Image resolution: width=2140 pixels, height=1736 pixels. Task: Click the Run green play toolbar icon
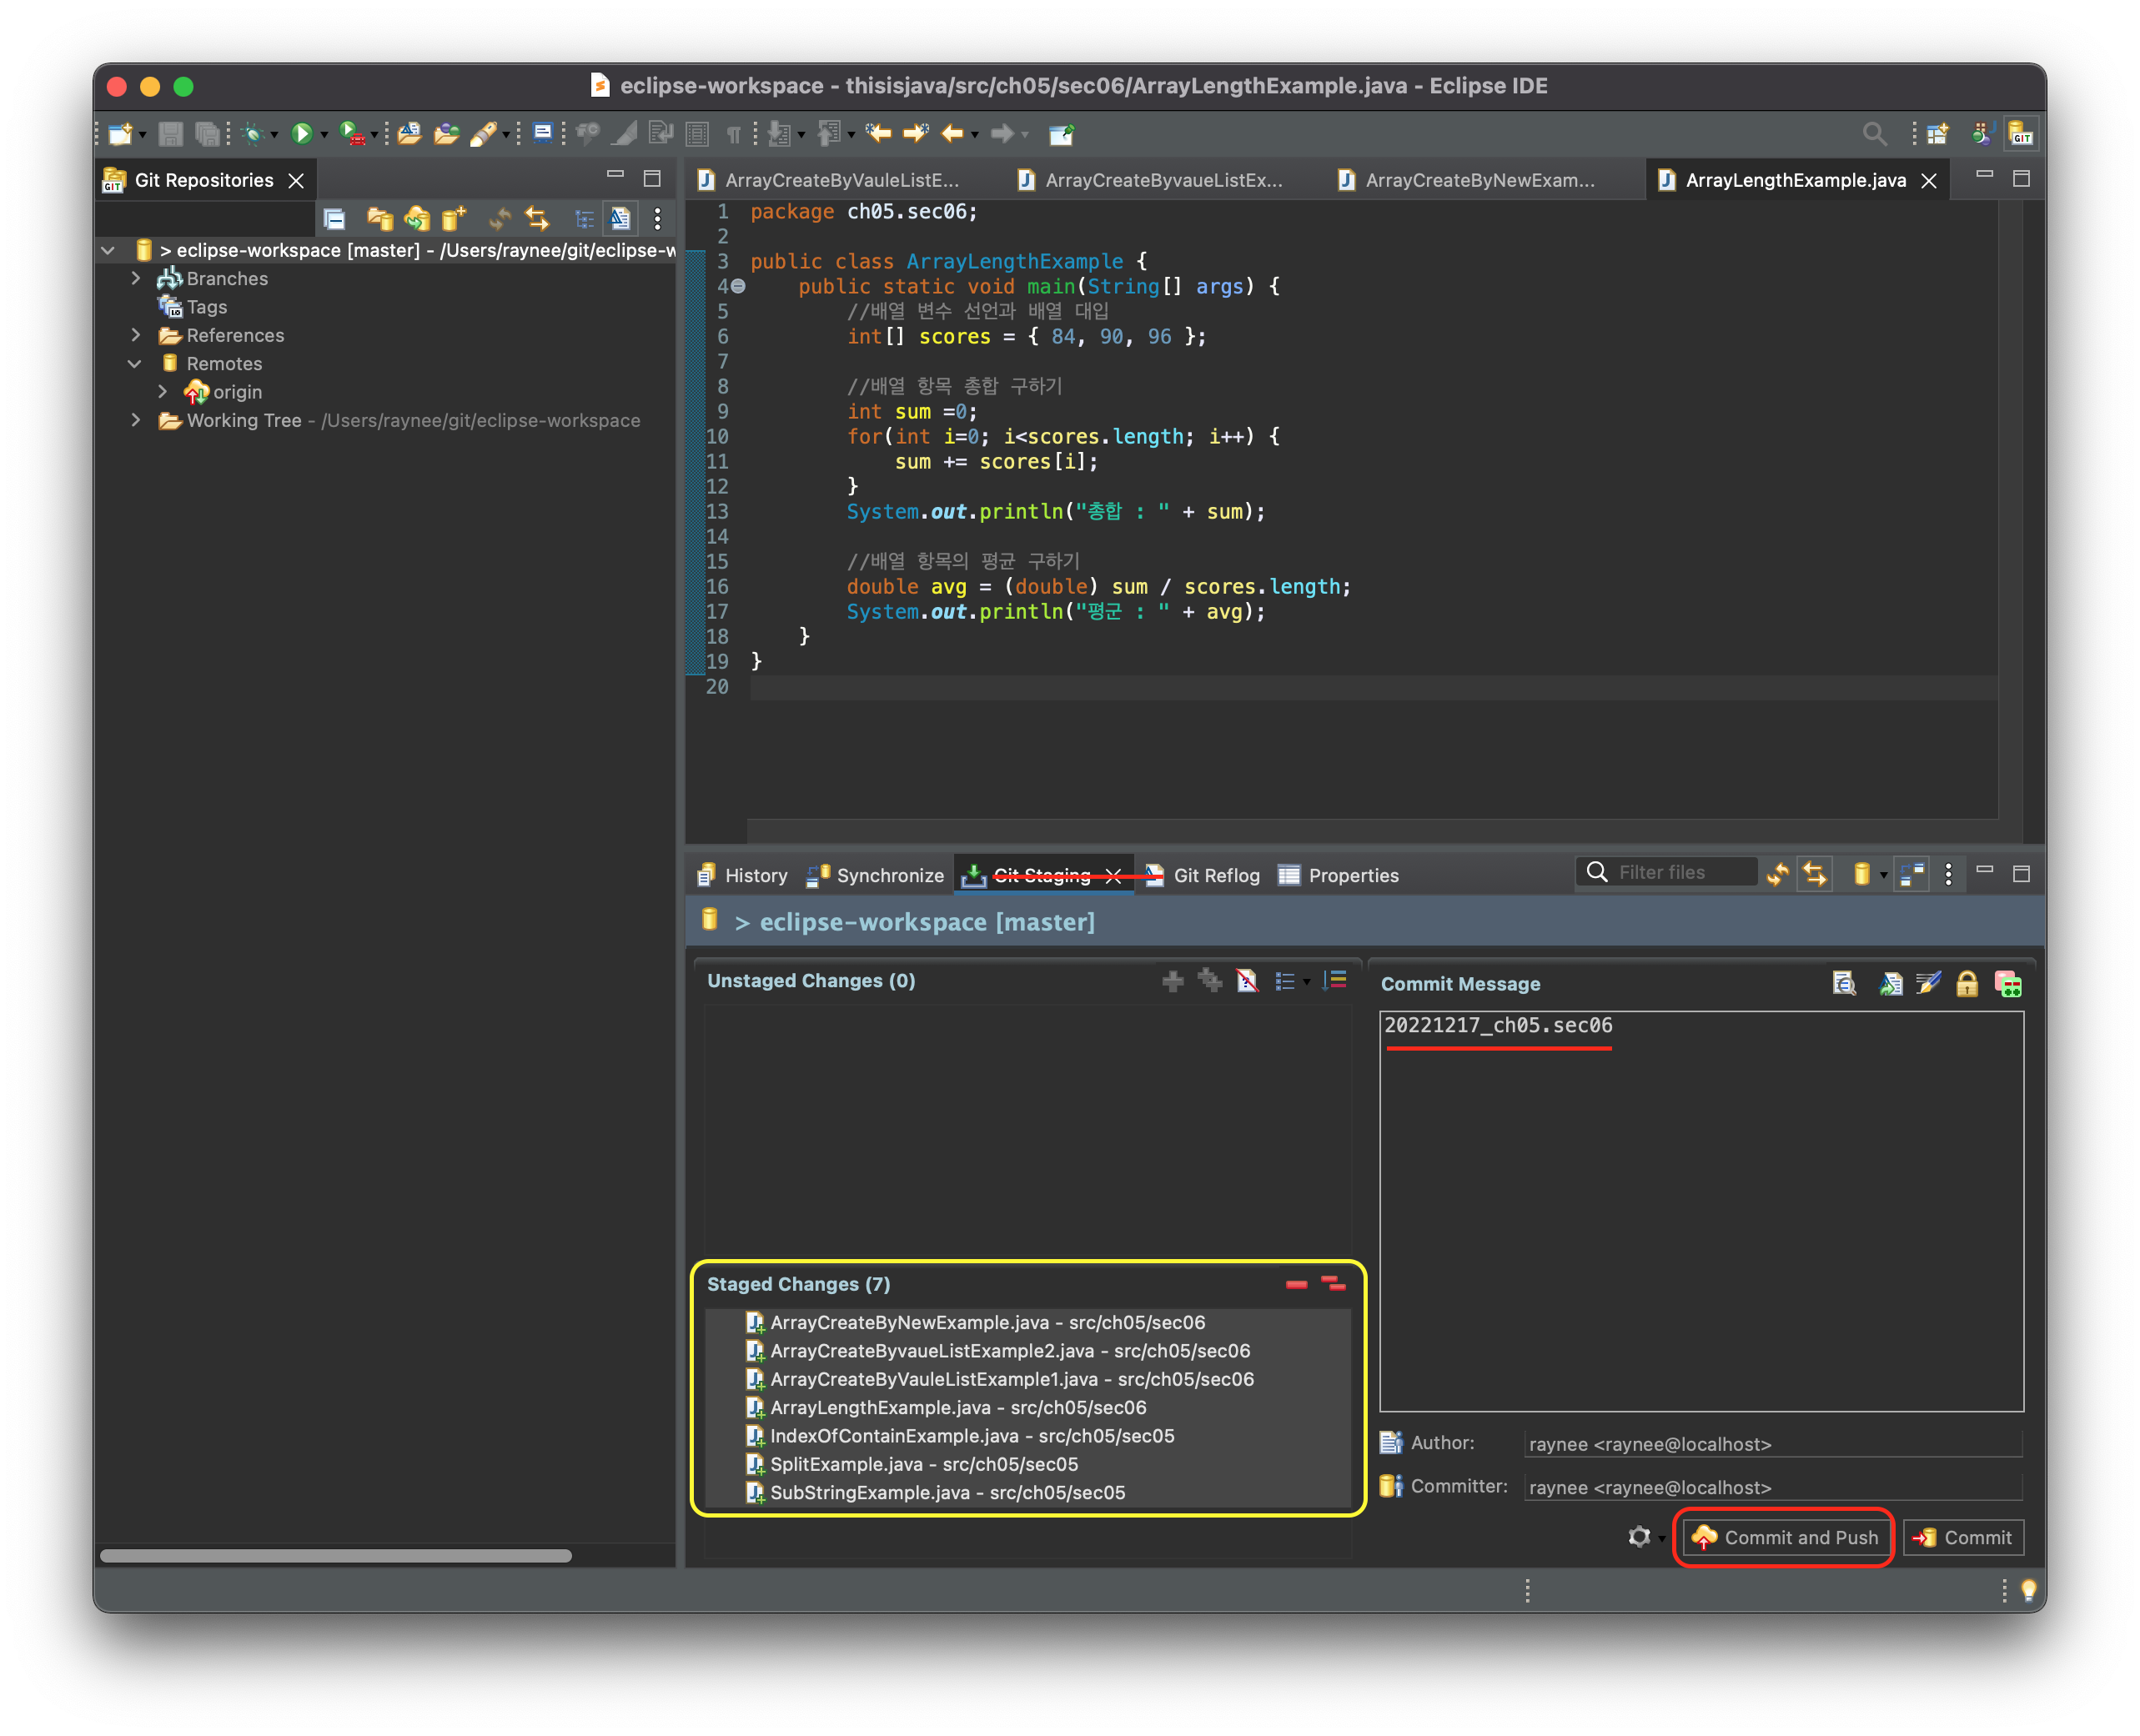(x=301, y=133)
